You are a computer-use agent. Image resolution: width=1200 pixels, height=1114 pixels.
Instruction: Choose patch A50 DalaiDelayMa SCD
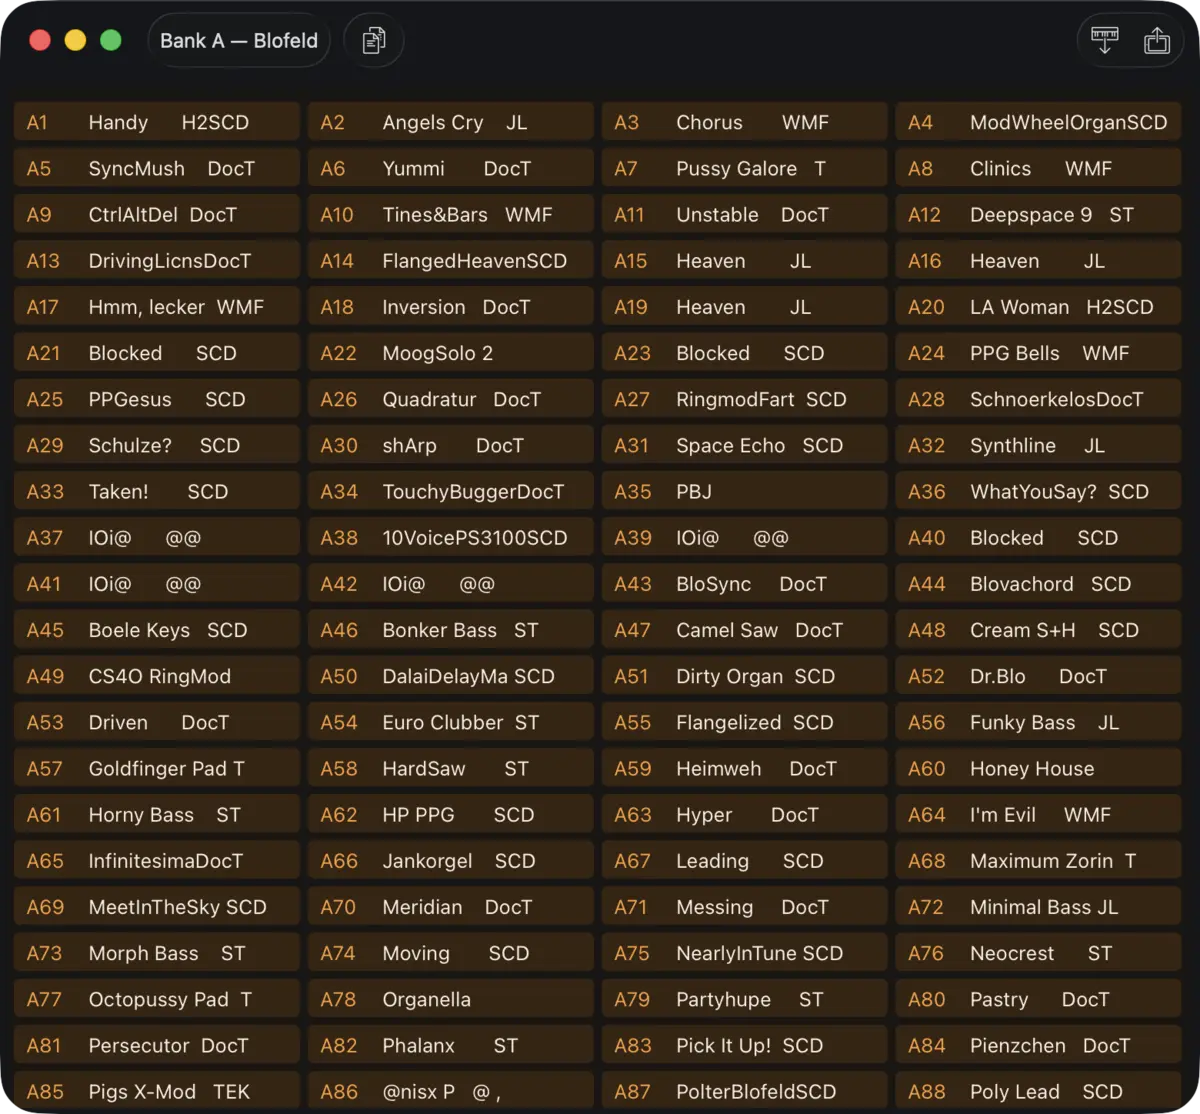click(x=451, y=676)
